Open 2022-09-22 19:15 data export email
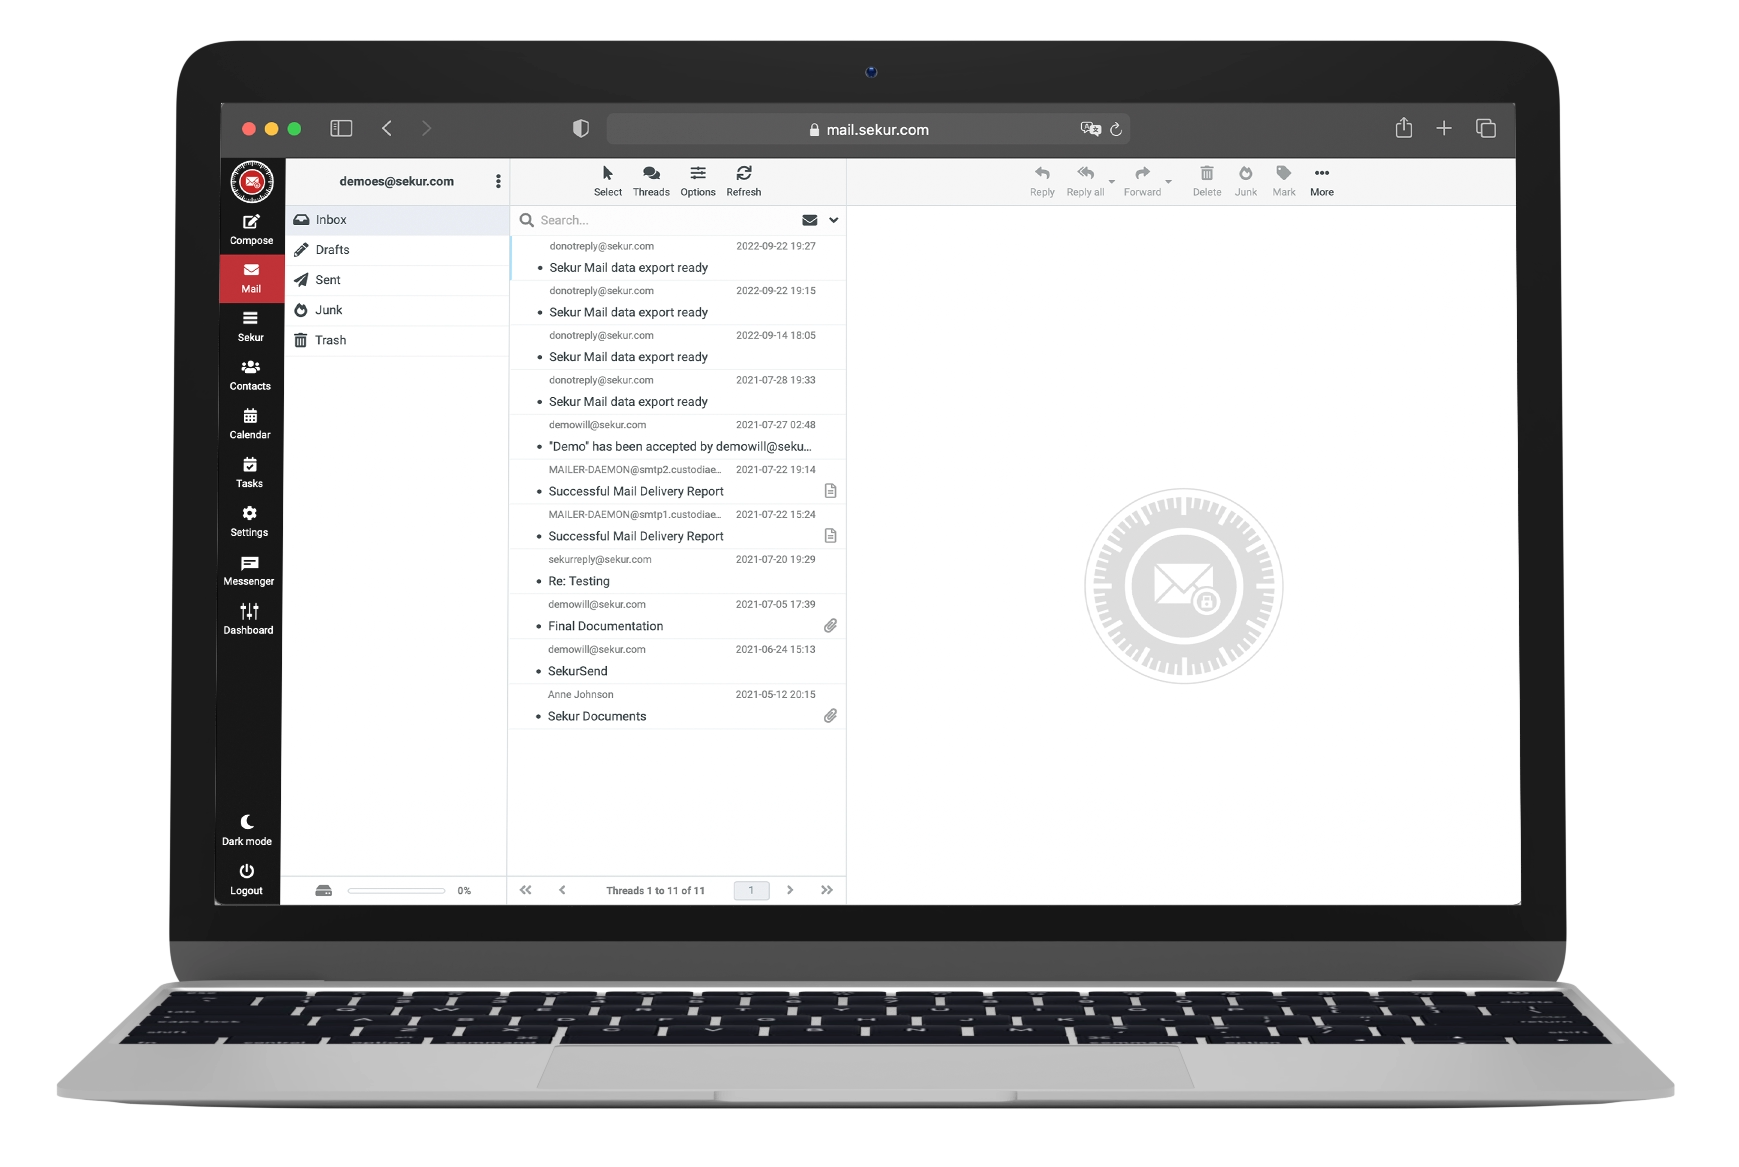Screen dimensions: 1739x1167 coord(678,302)
